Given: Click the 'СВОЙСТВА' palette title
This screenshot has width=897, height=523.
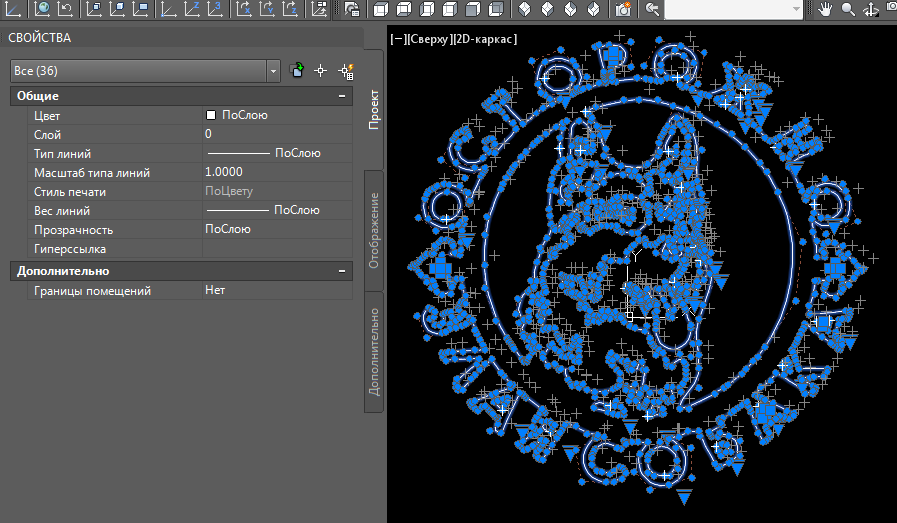Looking at the screenshot, I should 39,38.
